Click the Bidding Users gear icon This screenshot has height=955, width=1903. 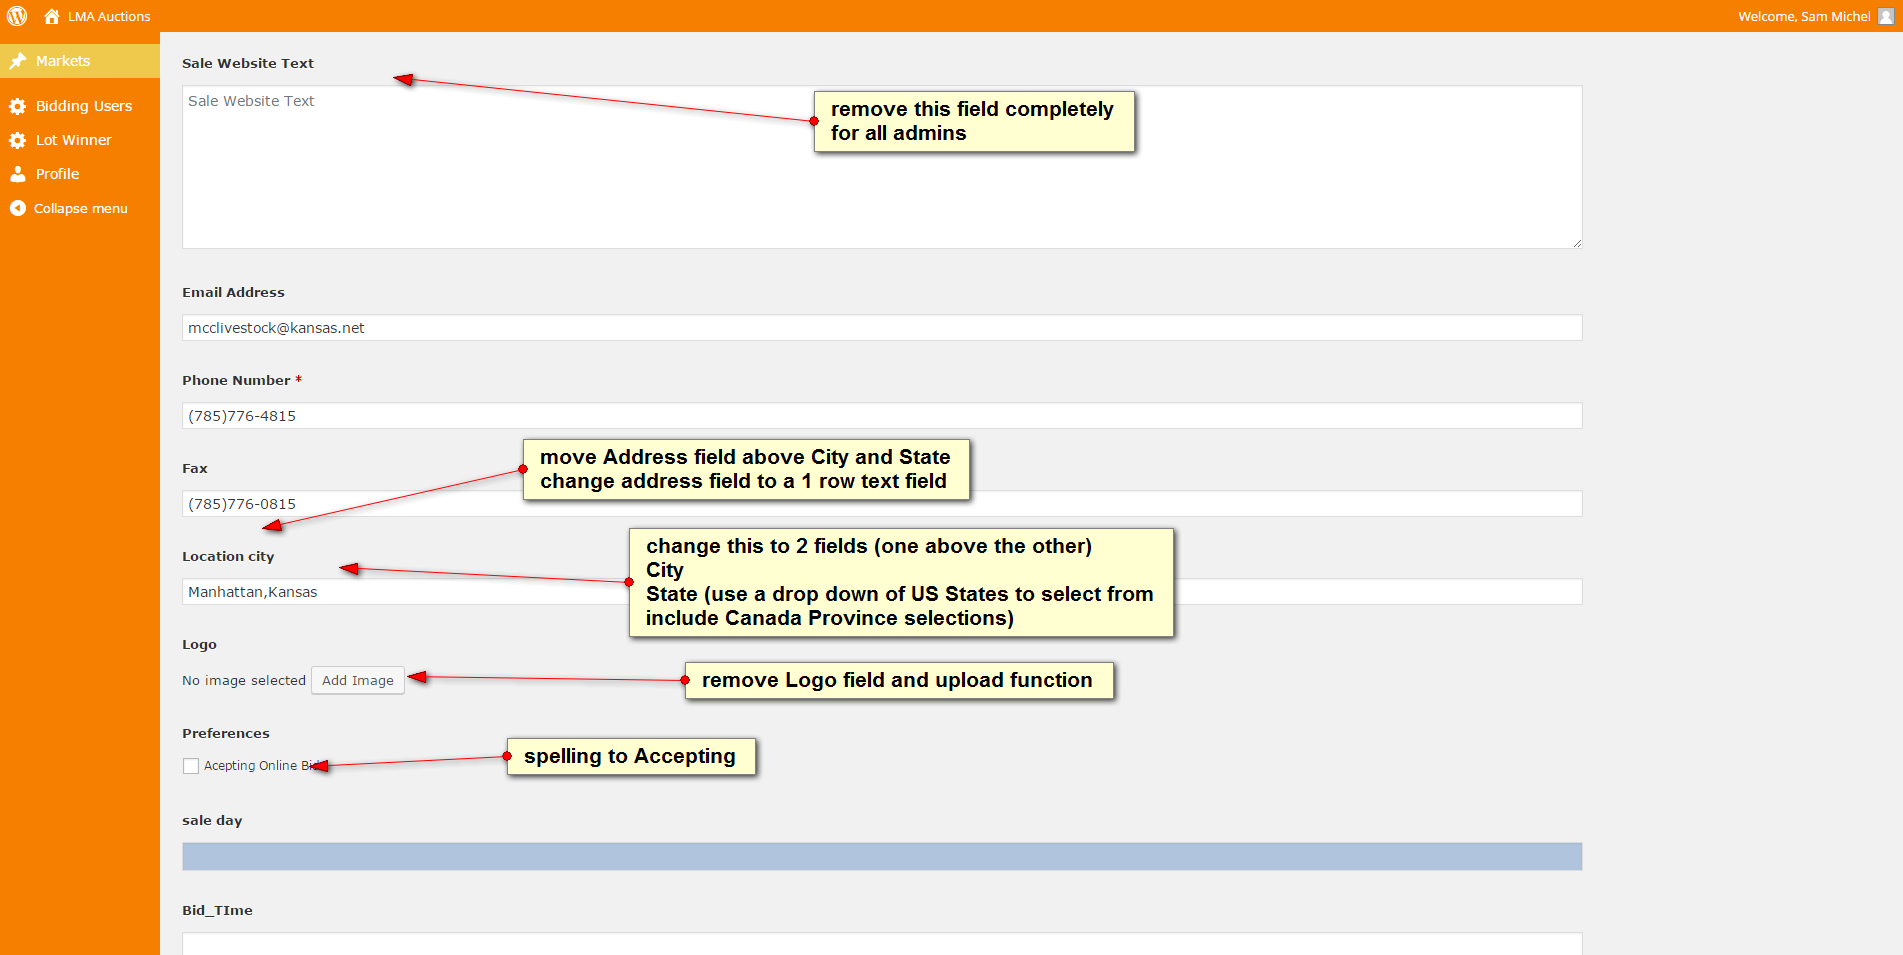(x=17, y=106)
